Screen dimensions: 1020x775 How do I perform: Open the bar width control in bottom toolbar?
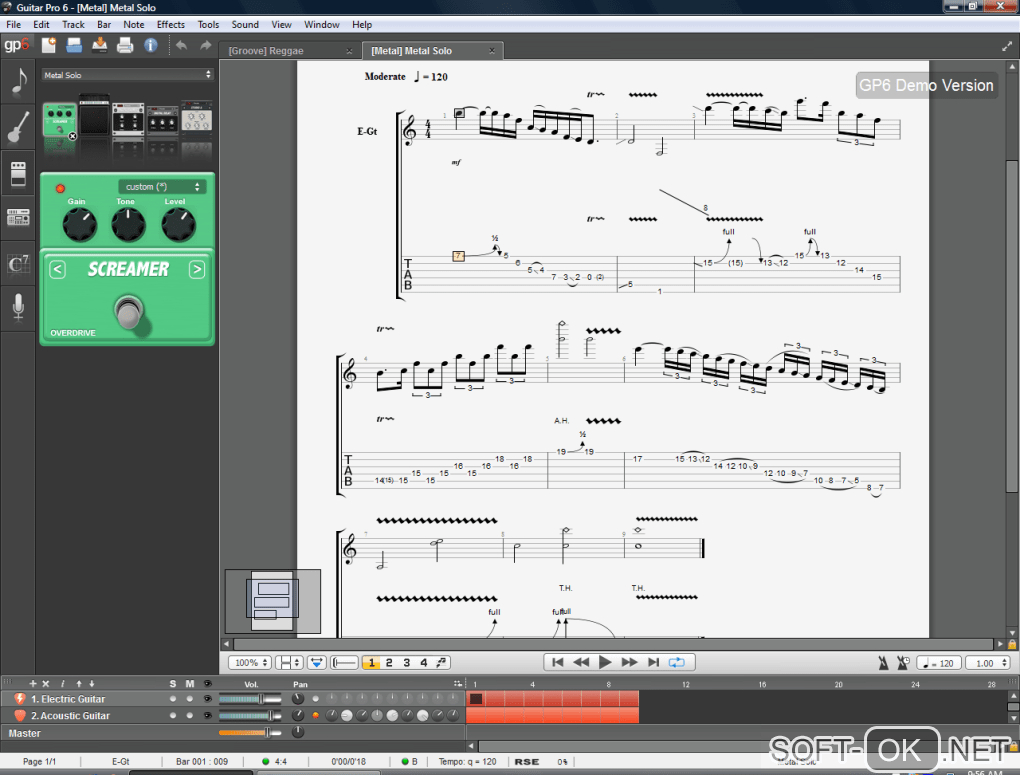pos(344,662)
